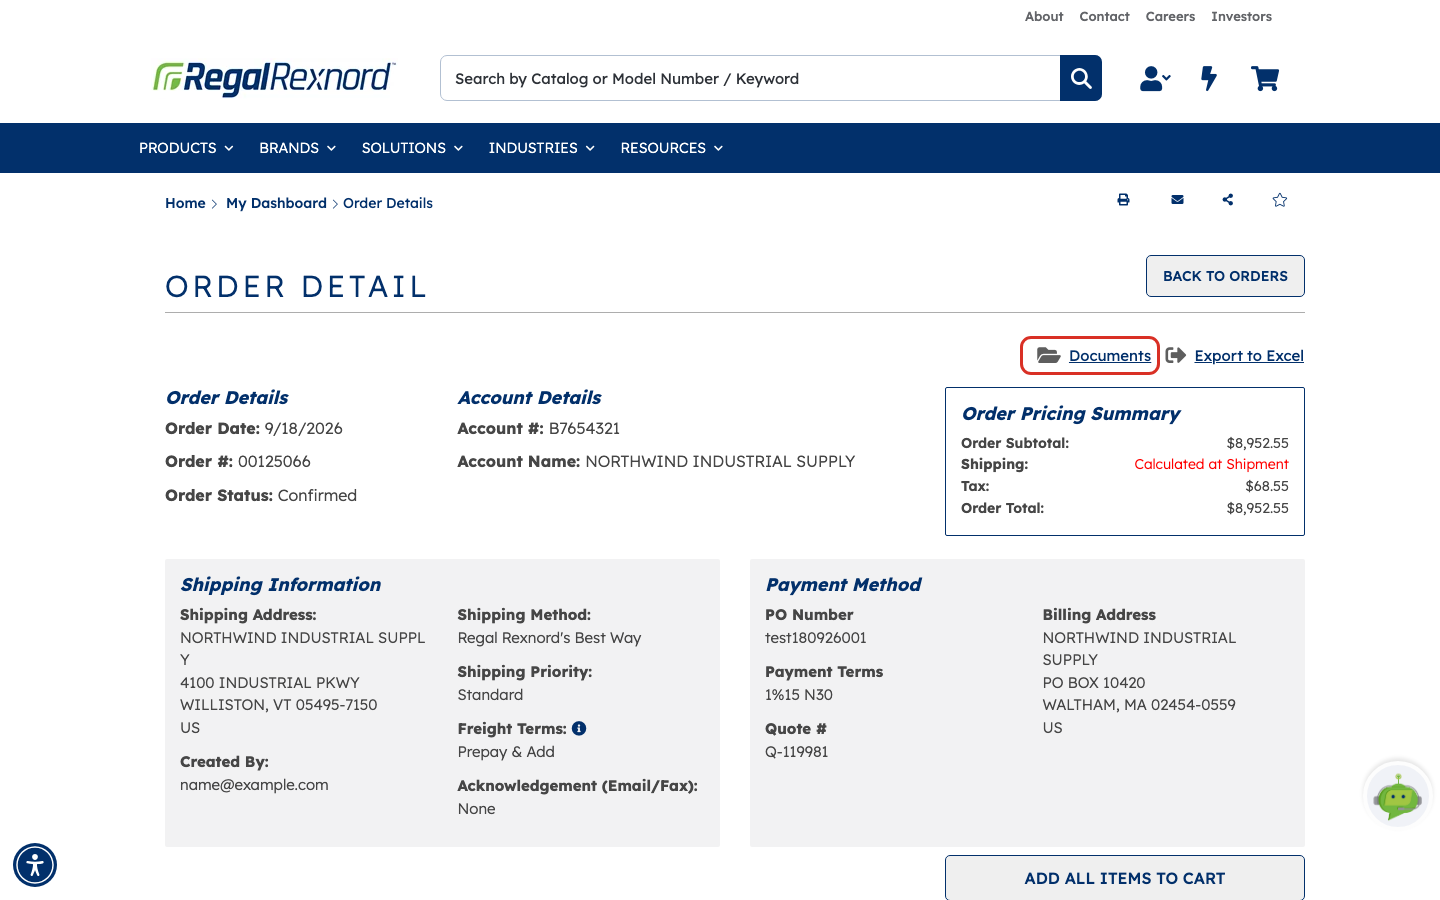This screenshot has width=1440, height=900.
Task: Expand the SOLUTIONS menu
Action: tap(412, 148)
